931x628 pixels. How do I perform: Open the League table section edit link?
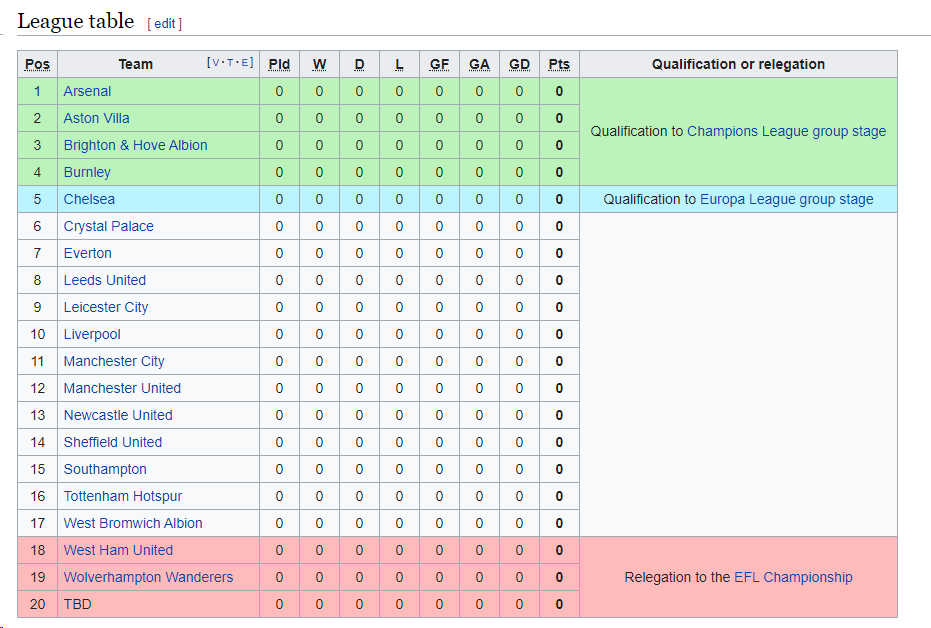click(x=164, y=24)
